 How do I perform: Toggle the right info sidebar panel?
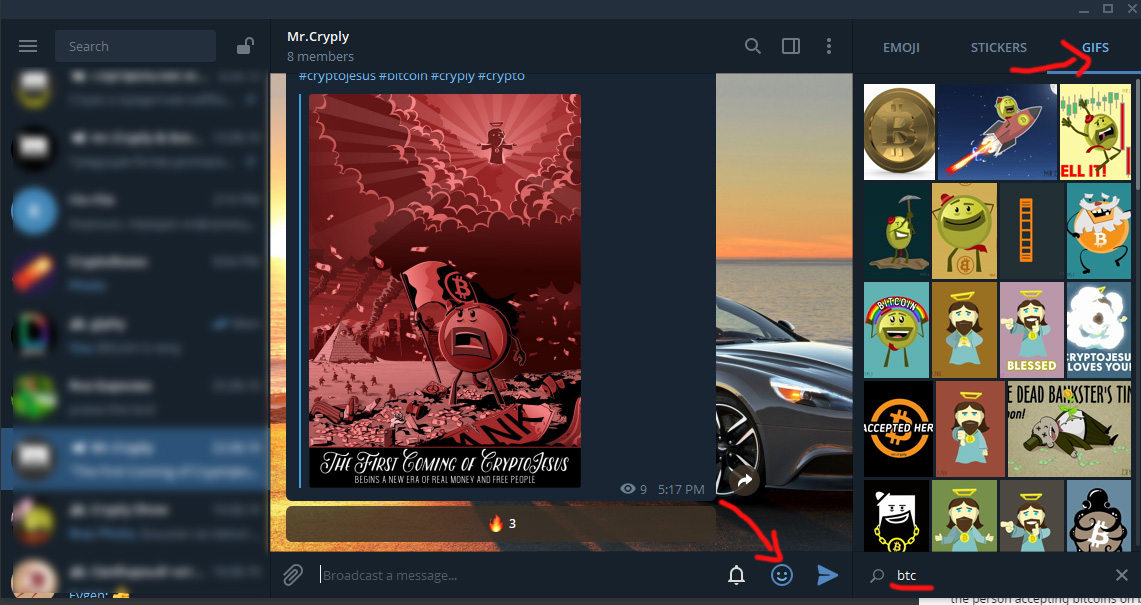click(791, 47)
